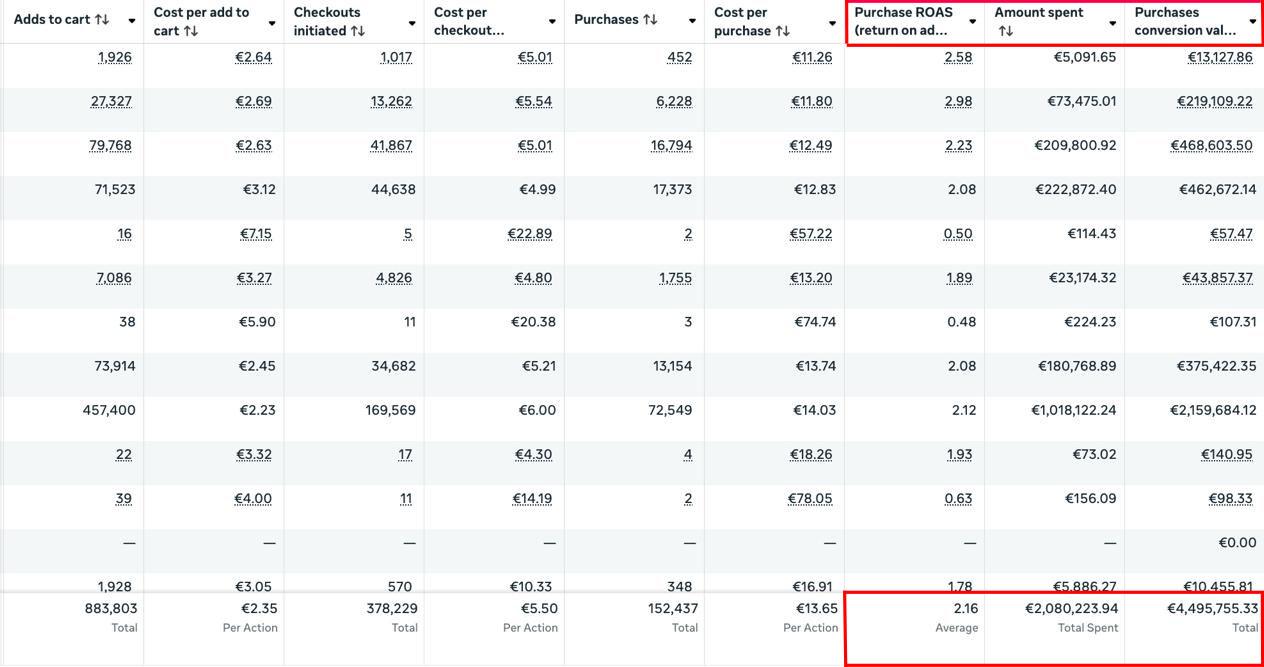Open the 2.58 Purchase ROAS link

pos(958,57)
